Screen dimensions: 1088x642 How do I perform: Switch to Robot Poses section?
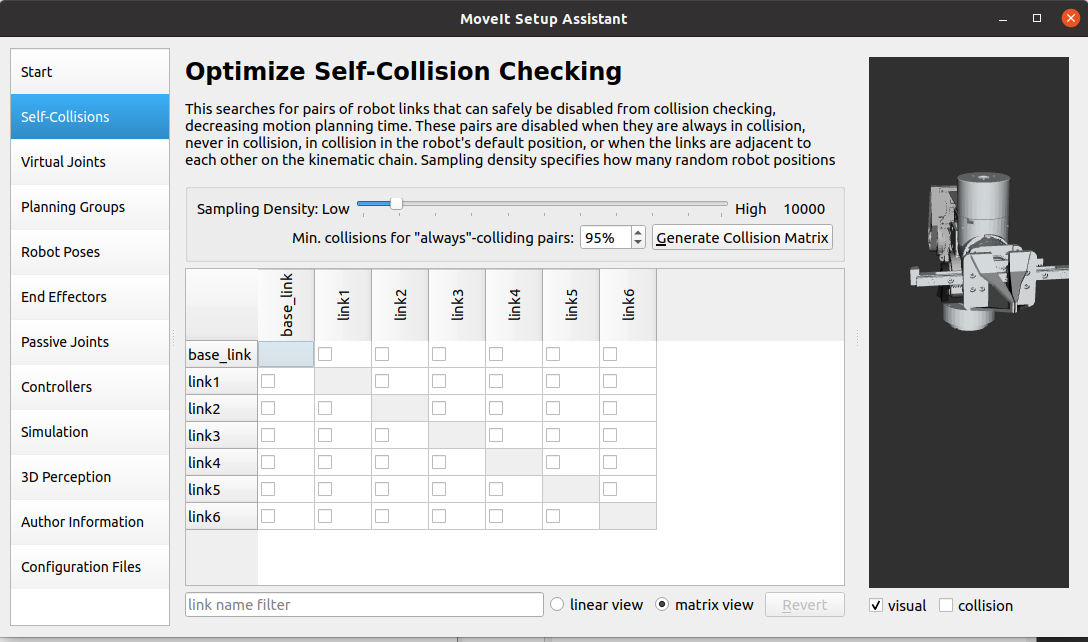tap(90, 252)
